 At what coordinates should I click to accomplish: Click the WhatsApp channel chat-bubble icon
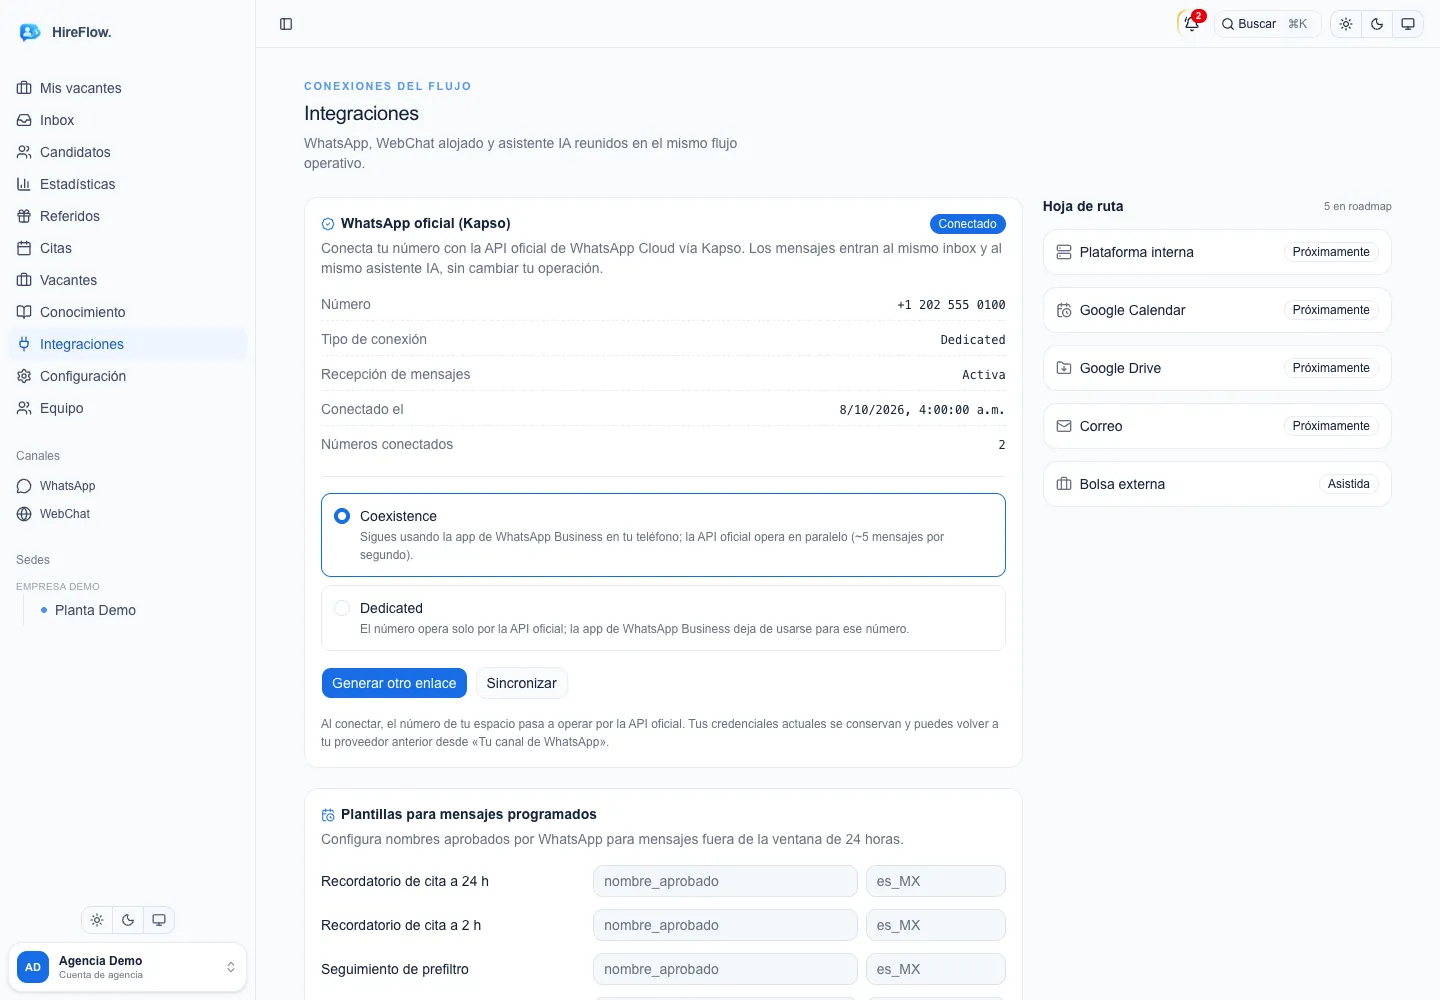tap(24, 486)
